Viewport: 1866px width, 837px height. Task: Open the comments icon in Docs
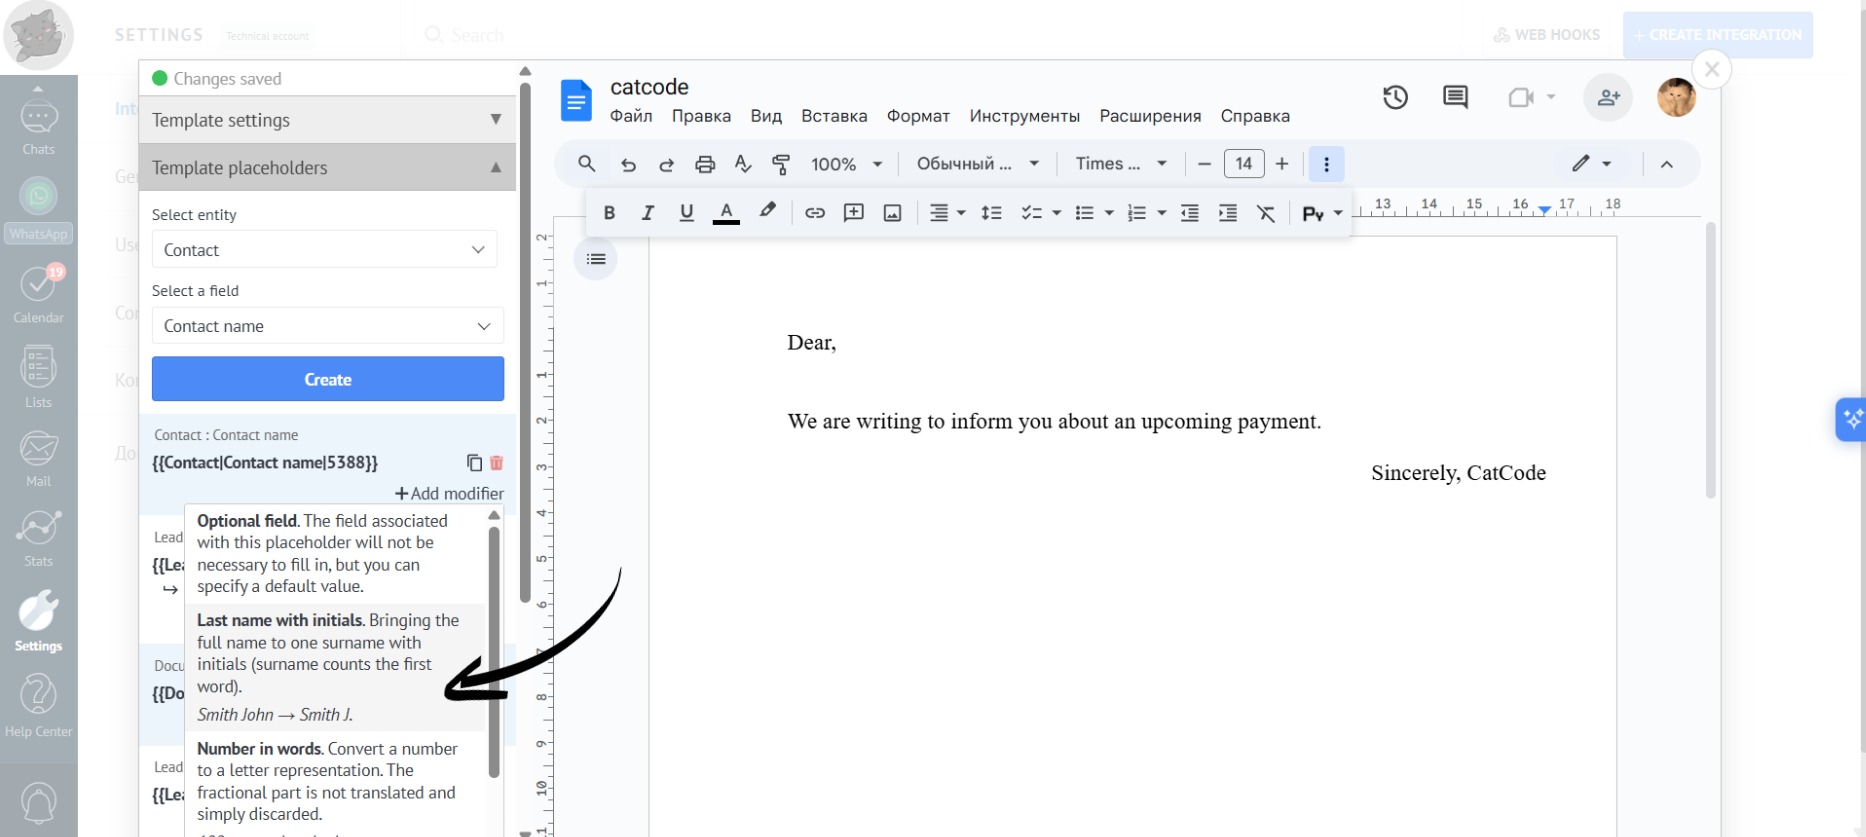click(x=1455, y=97)
